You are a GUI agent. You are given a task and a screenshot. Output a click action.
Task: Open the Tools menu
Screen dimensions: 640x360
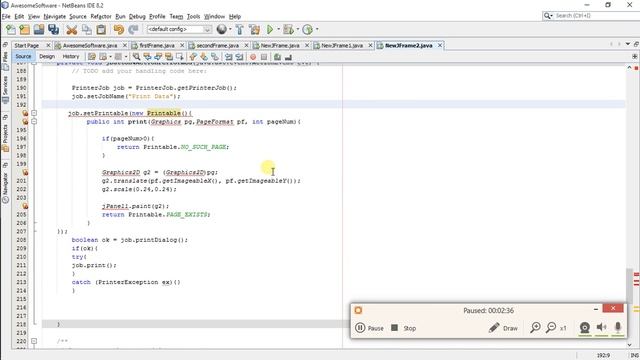click(x=193, y=16)
